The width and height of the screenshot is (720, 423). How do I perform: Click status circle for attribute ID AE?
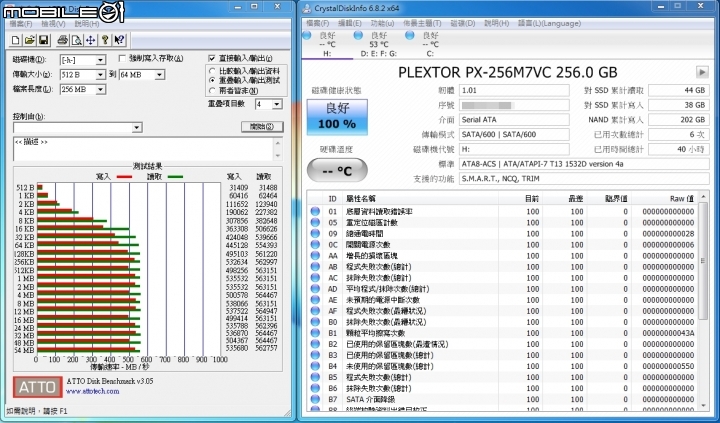point(315,299)
